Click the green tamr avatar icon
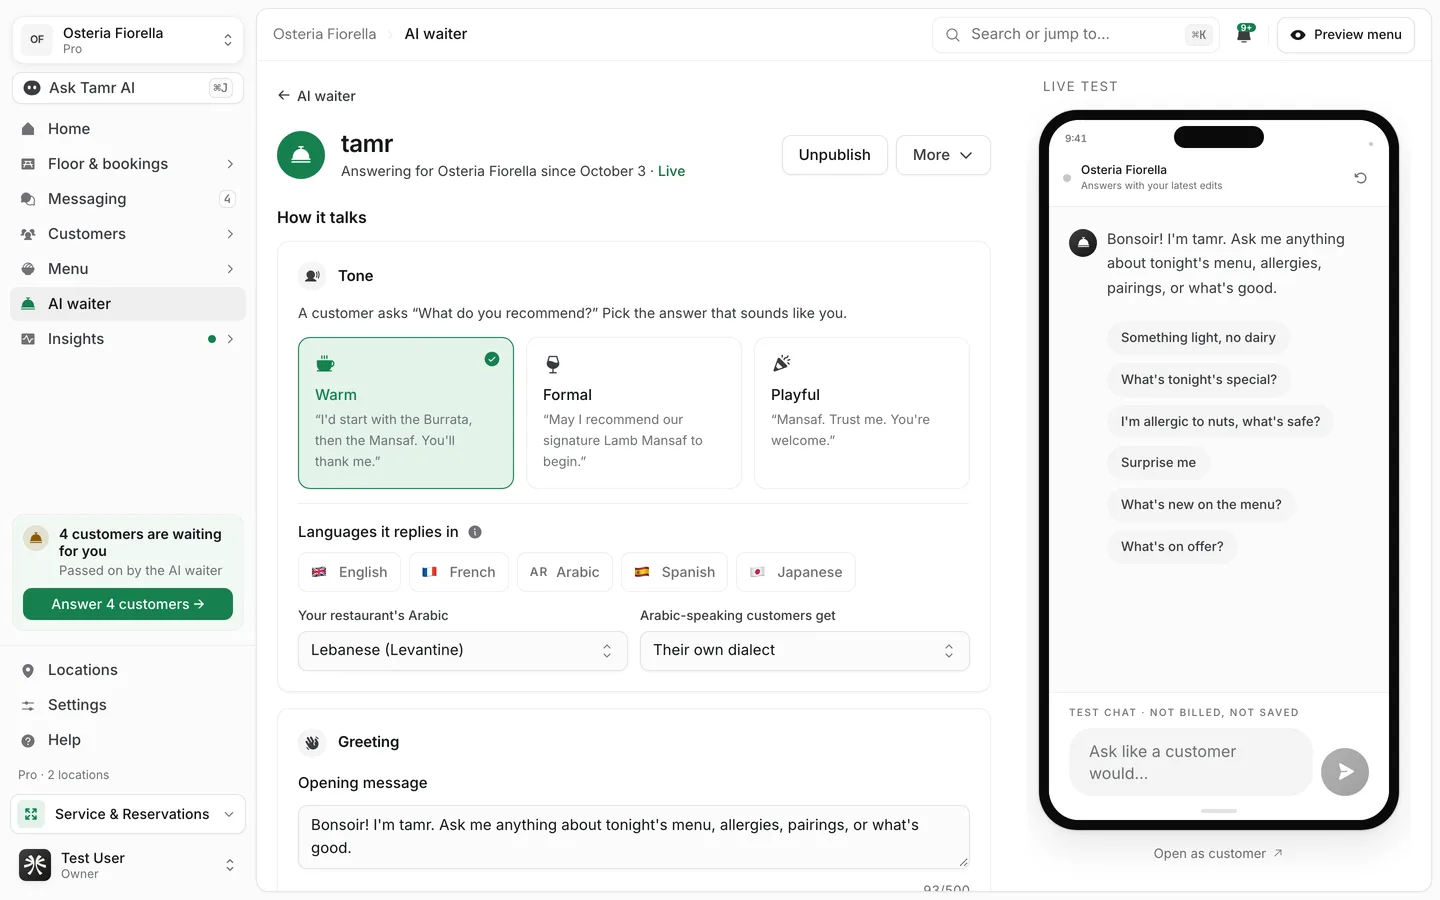Image resolution: width=1440 pixels, height=900 pixels. click(x=301, y=155)
